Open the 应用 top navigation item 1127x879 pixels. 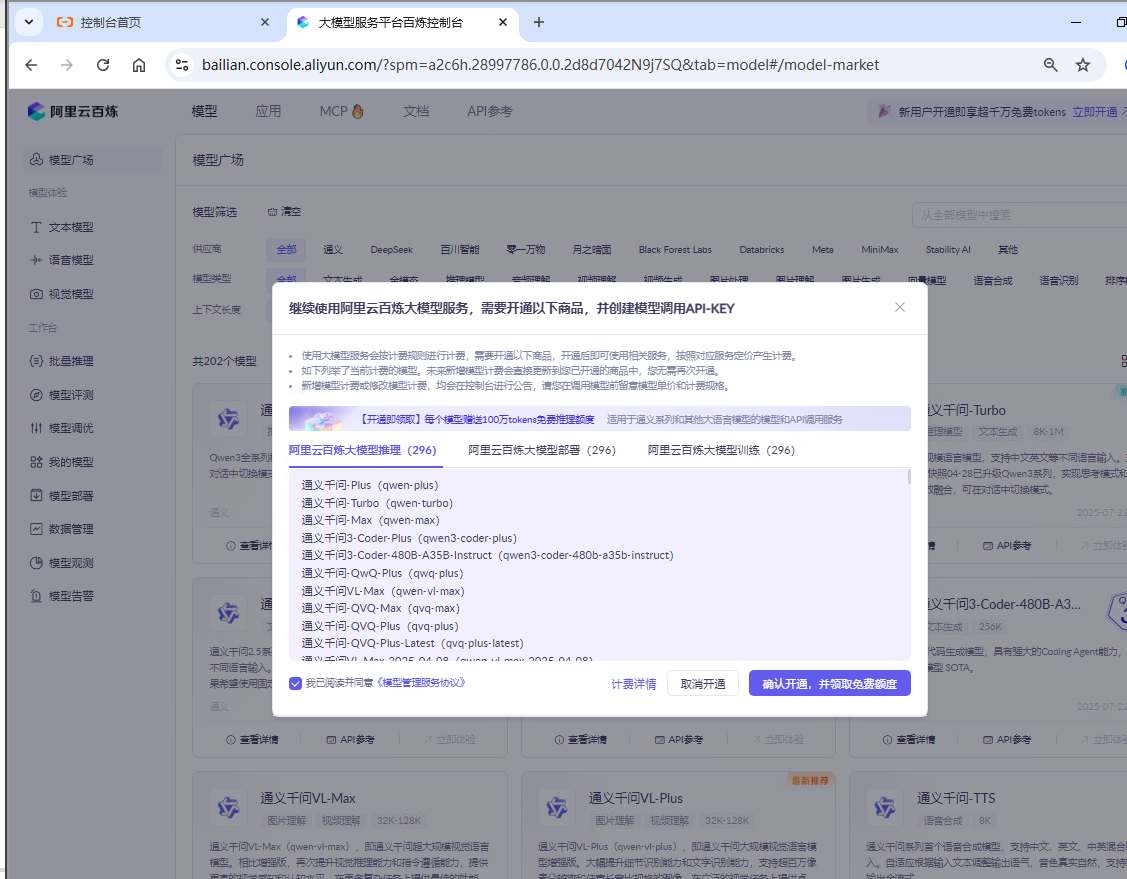click(268, 111)
